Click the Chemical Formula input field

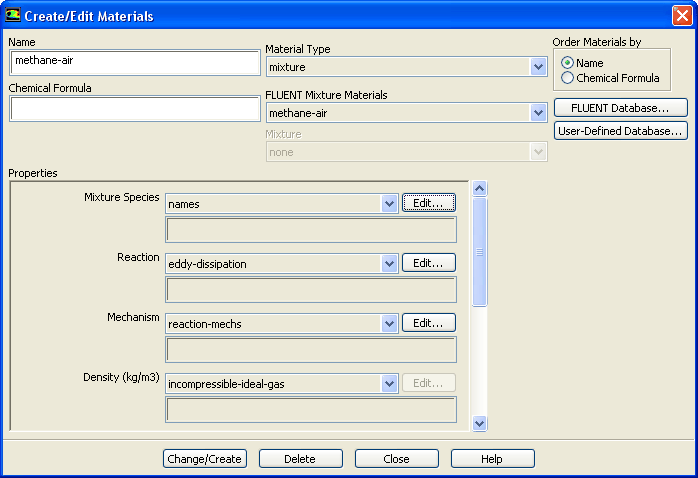click(134, 109)
